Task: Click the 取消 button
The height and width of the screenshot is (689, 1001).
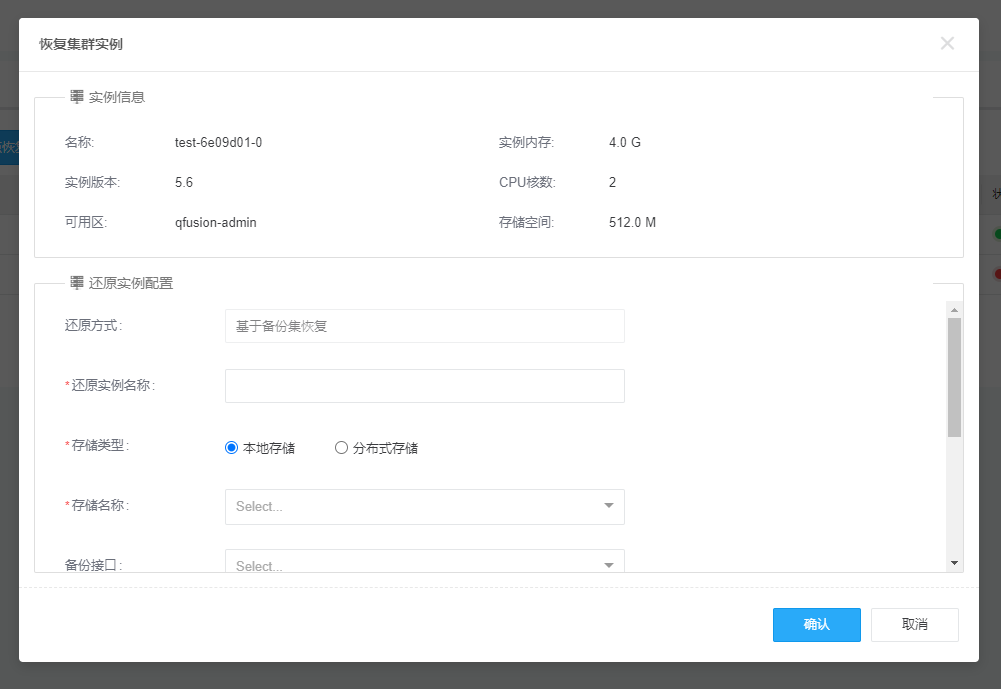Action: (914, 625)
